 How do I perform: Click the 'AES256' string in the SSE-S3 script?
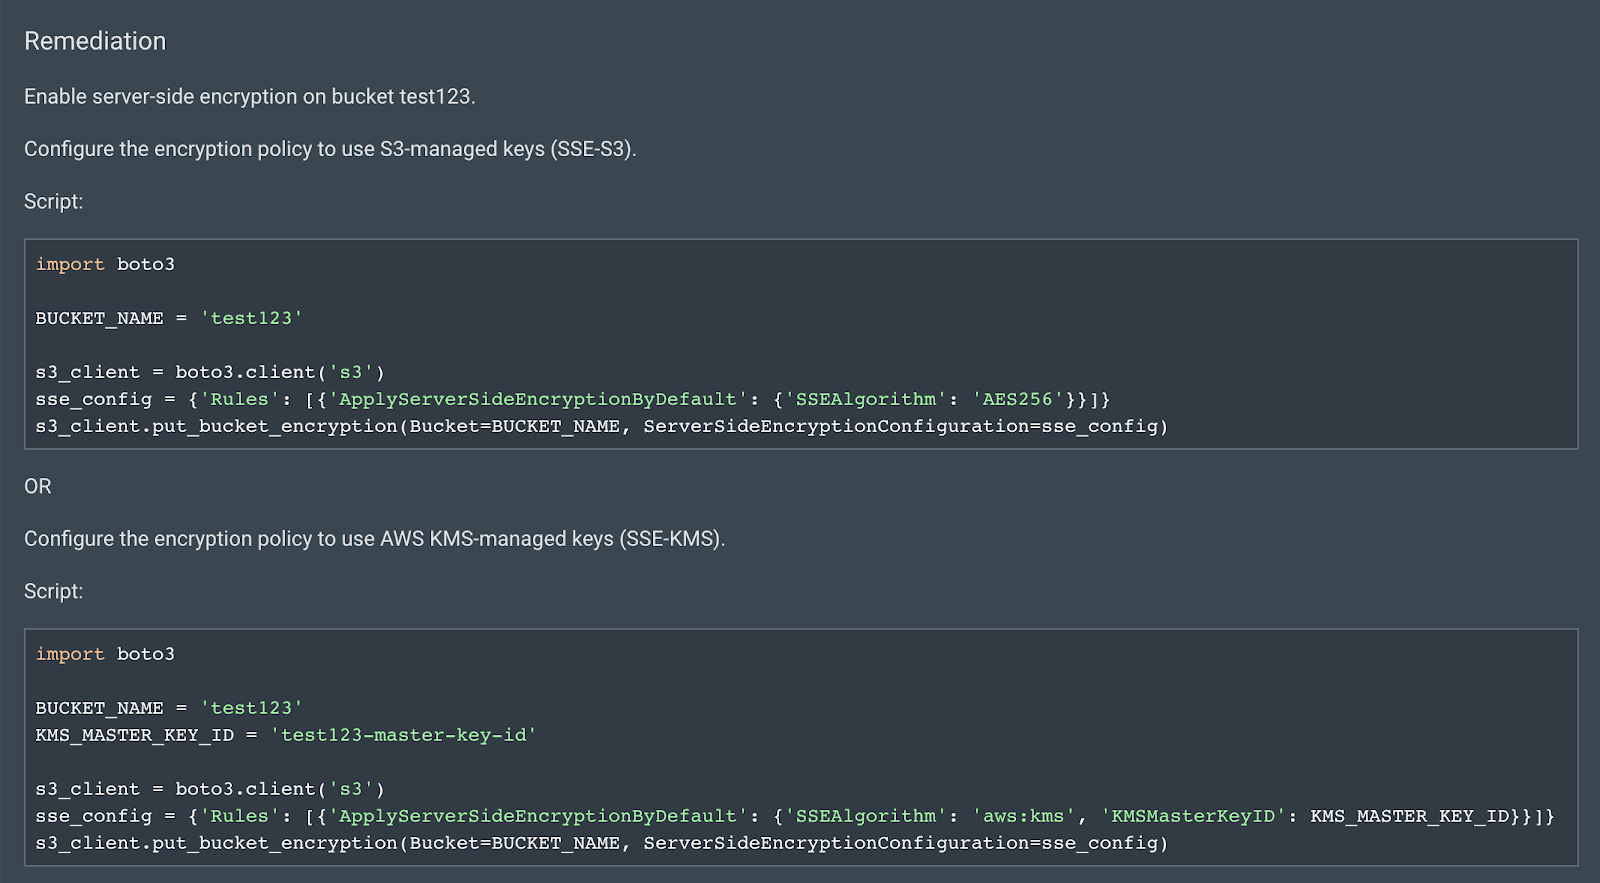(x=1018, y=399)
